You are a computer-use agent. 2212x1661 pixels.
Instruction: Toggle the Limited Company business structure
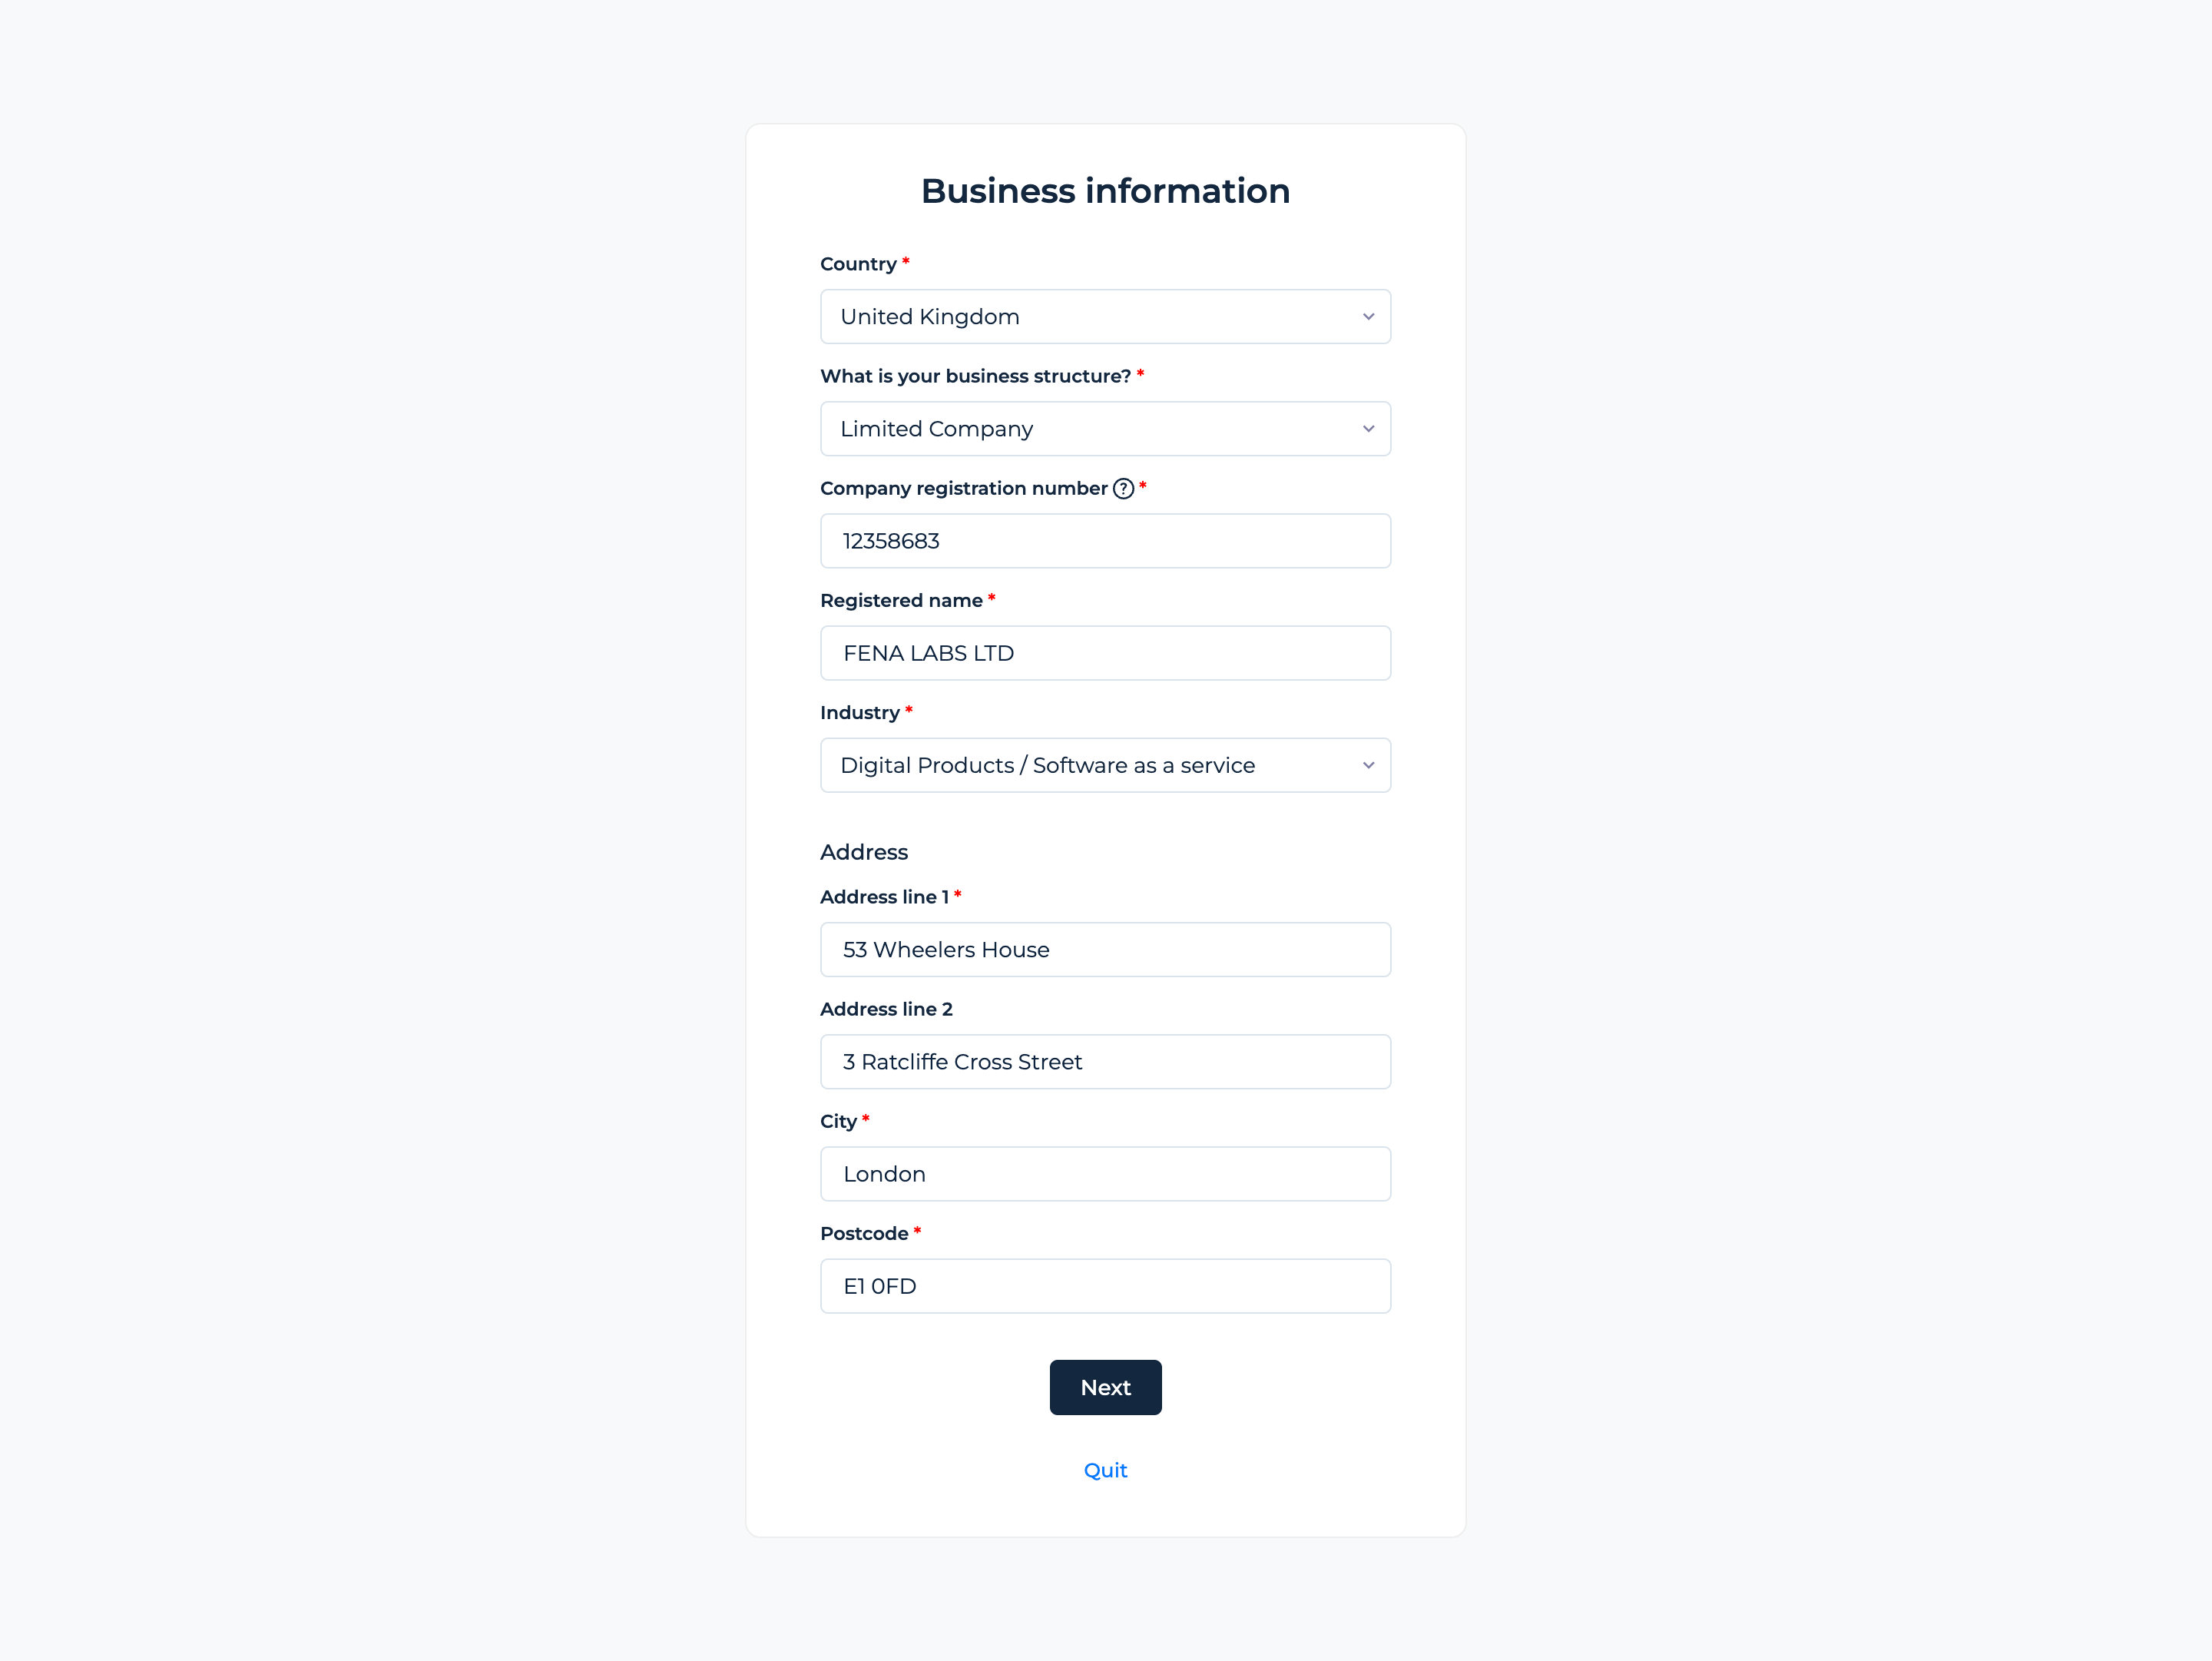pos(1106,427)
